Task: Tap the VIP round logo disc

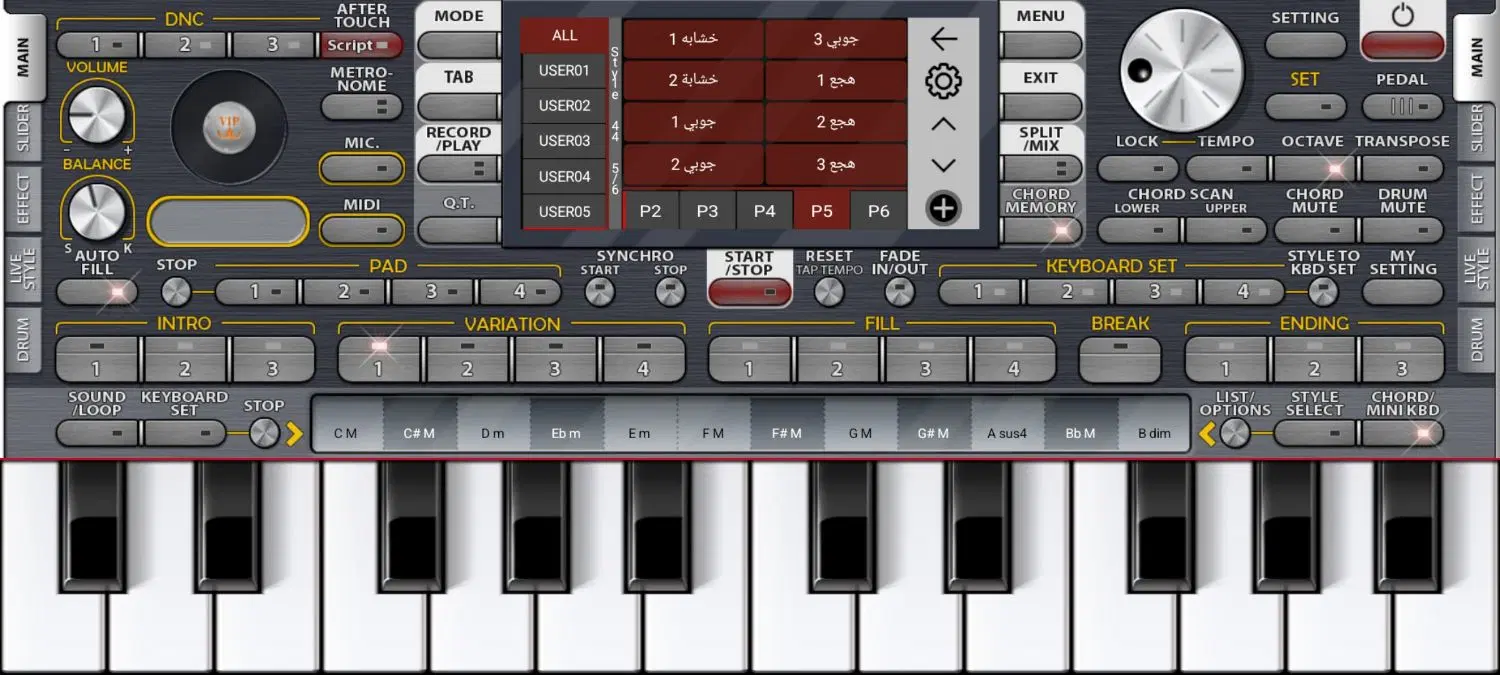Action: click(229, 127)
